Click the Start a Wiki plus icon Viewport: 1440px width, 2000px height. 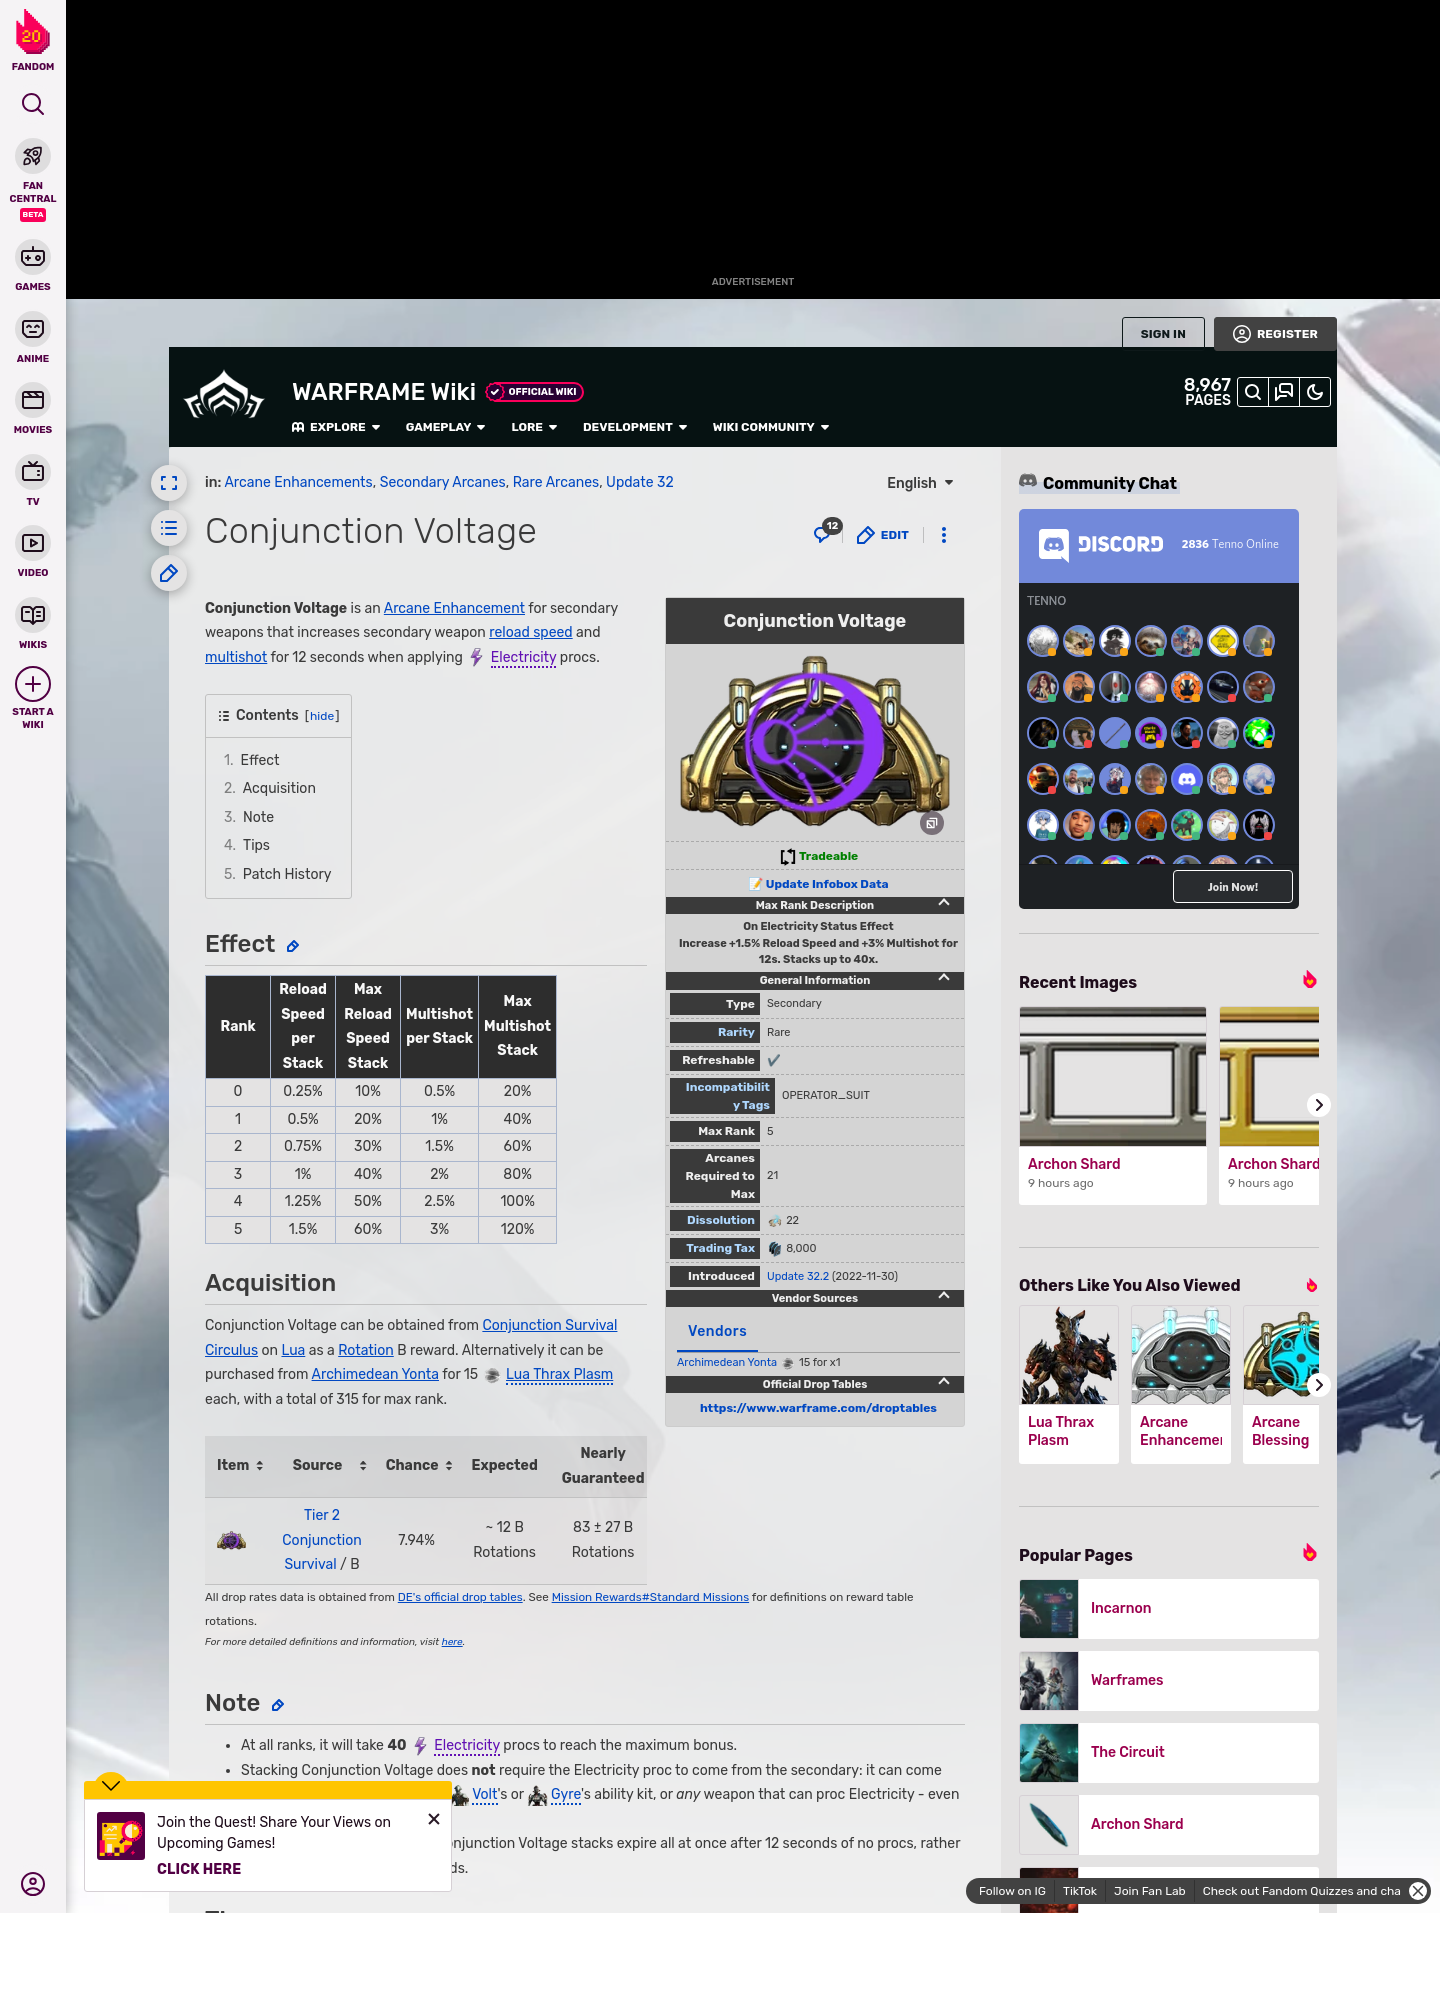pyautogui.click(x=33, y=685)
